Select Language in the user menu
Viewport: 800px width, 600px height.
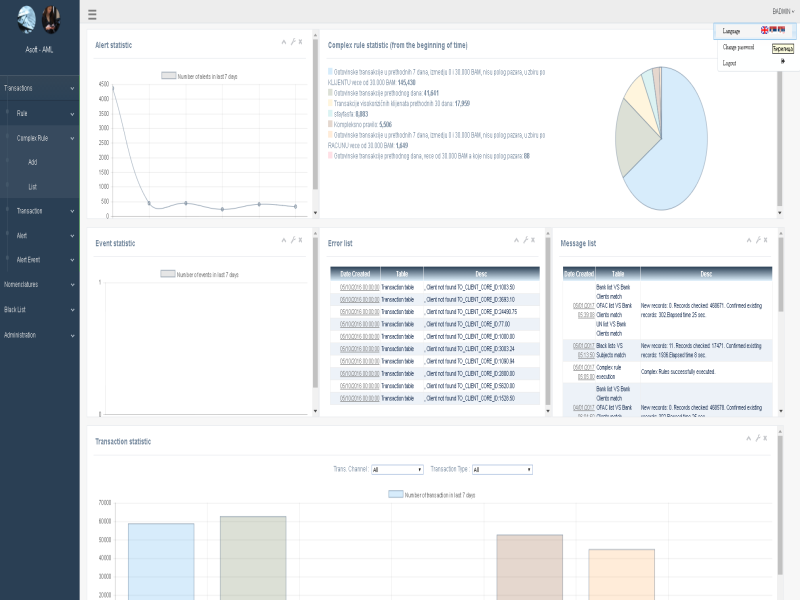coord(731,31)
